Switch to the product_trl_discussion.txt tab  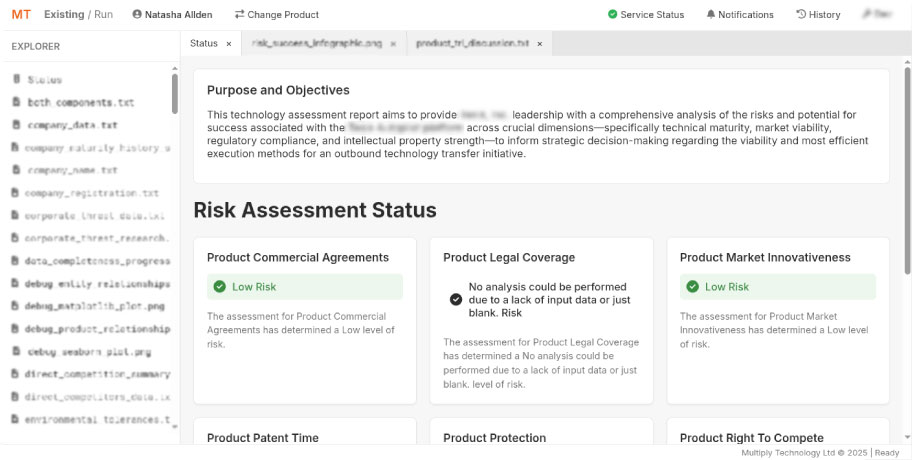tap(471, 44)
